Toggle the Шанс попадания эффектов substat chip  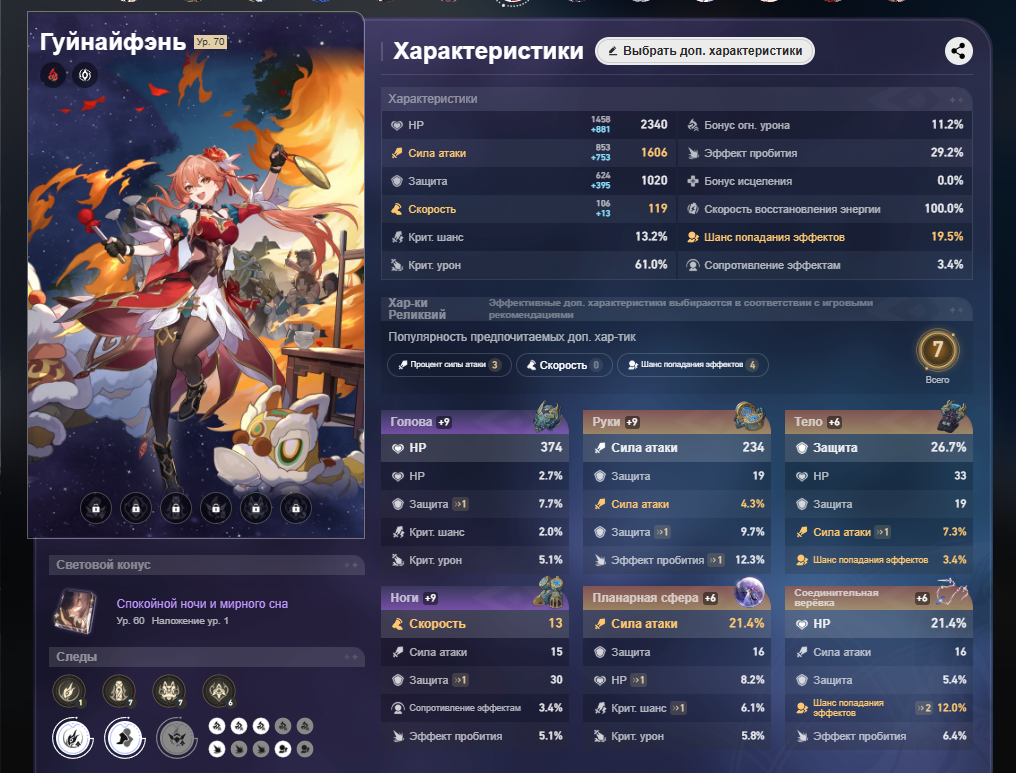click(x=693, y=365)
